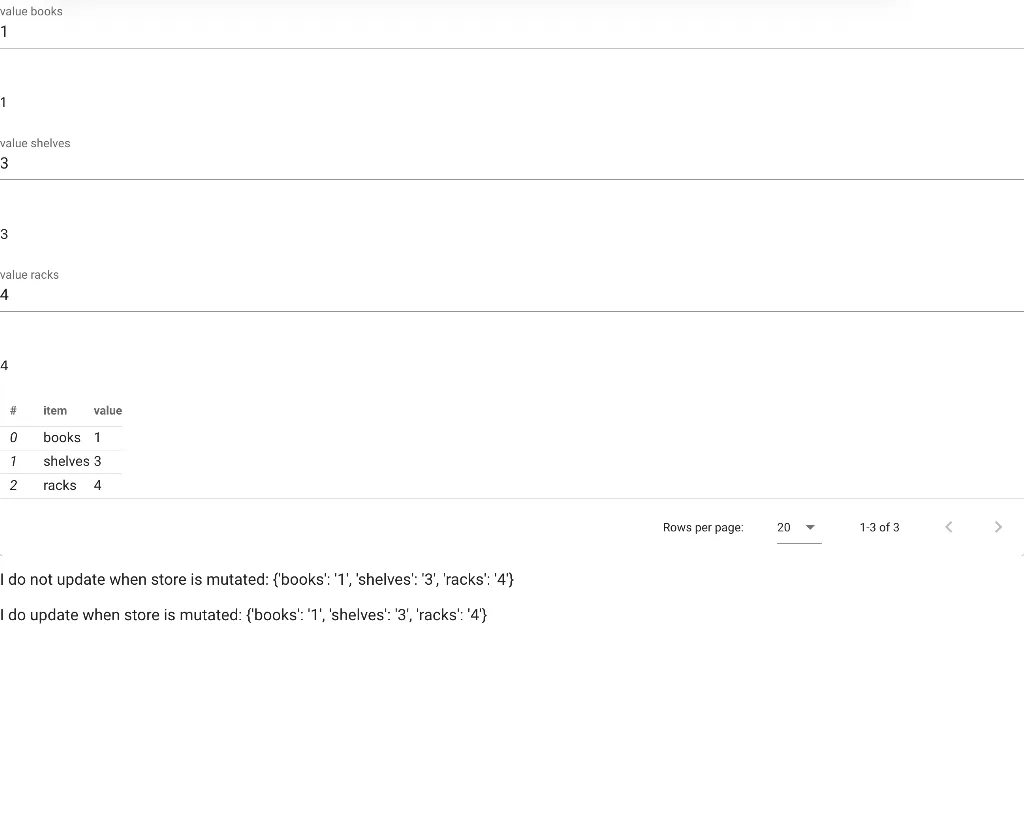The image size is (1024, 819).
Task: Click the value 4 in the racks row
Action: click(x=97, y=485)
